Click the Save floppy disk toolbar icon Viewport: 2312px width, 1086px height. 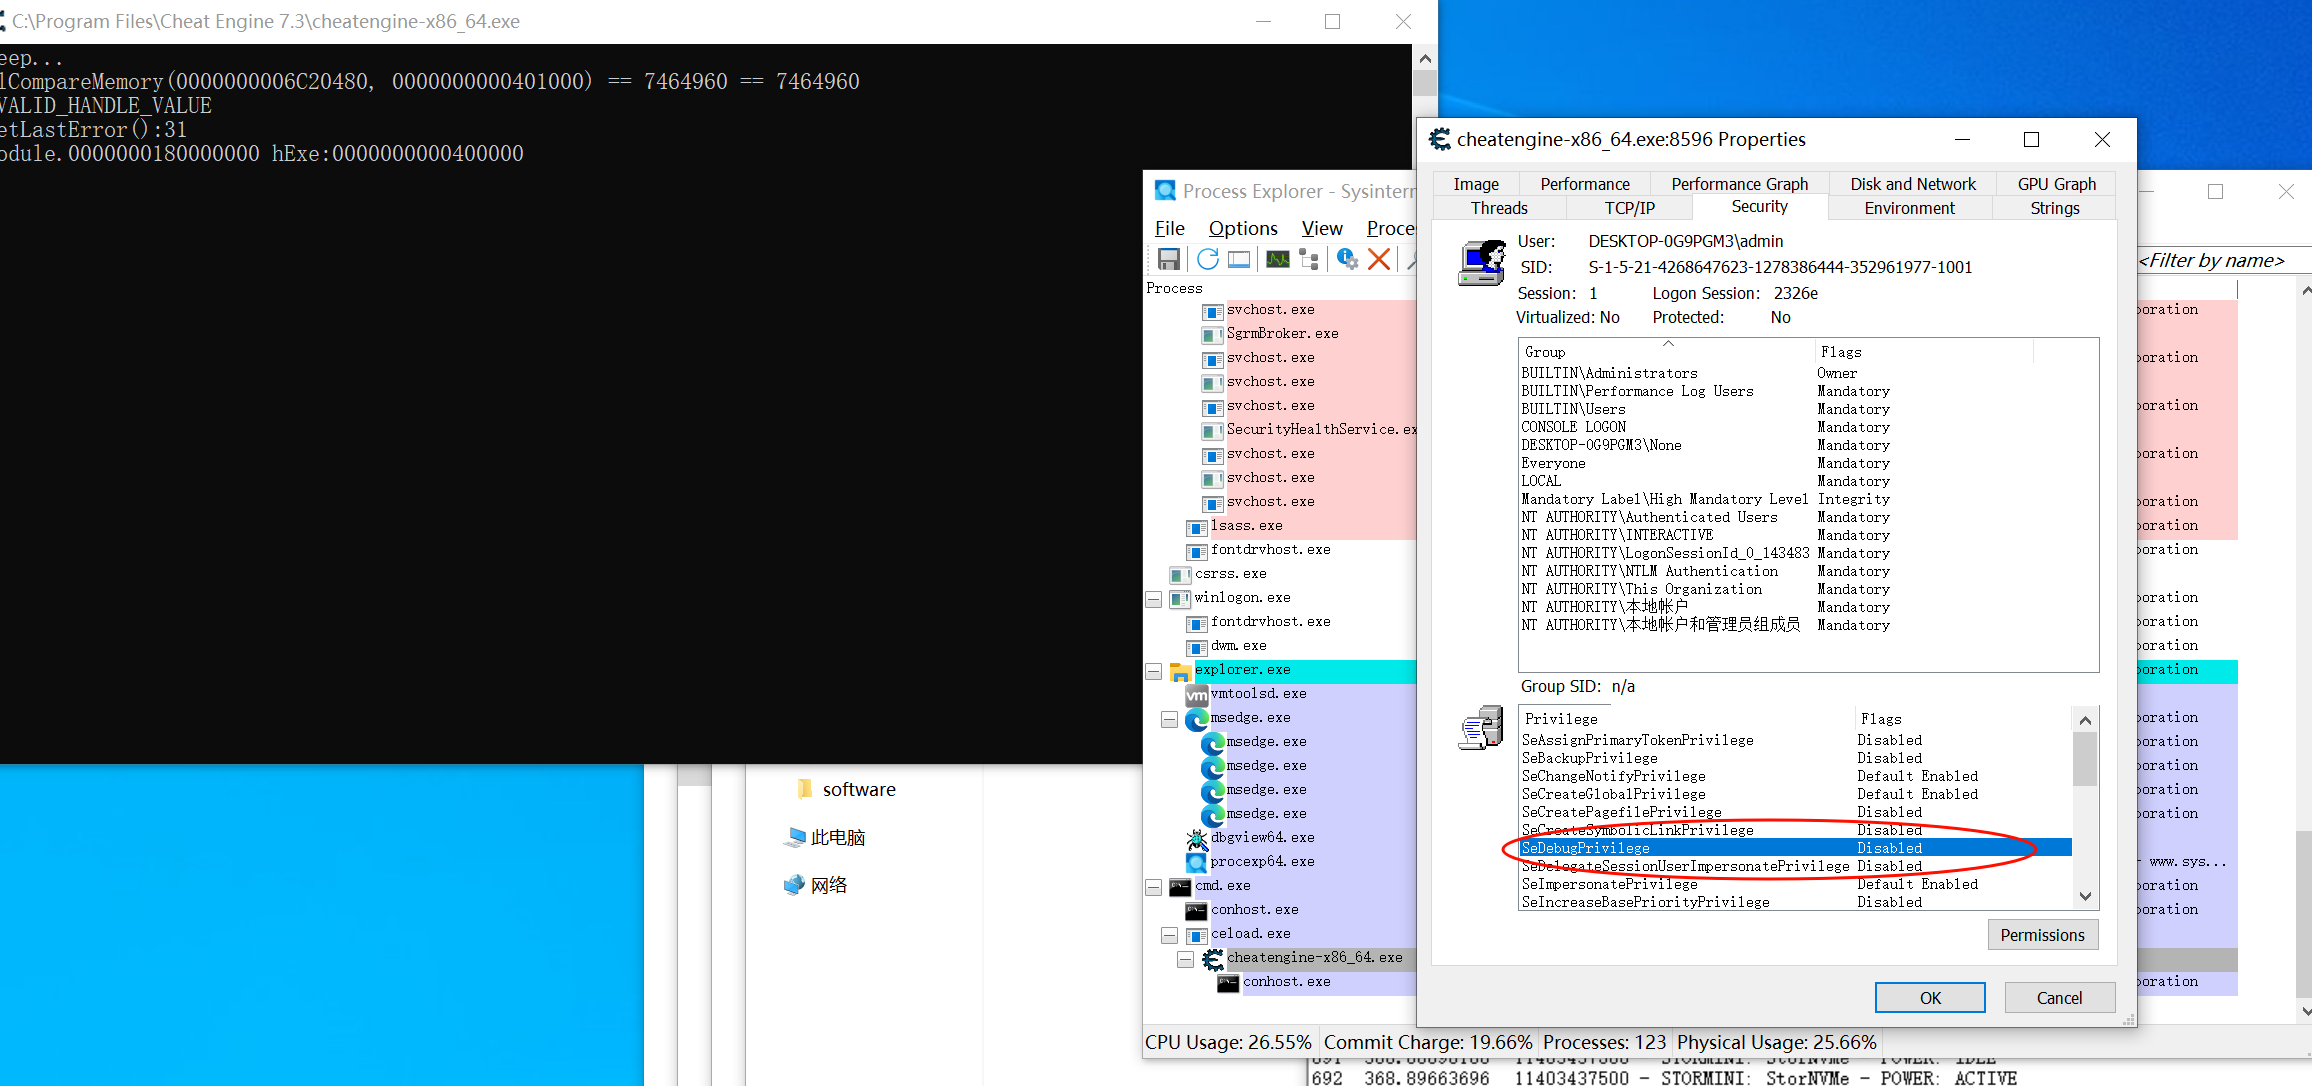[1168, 259]
